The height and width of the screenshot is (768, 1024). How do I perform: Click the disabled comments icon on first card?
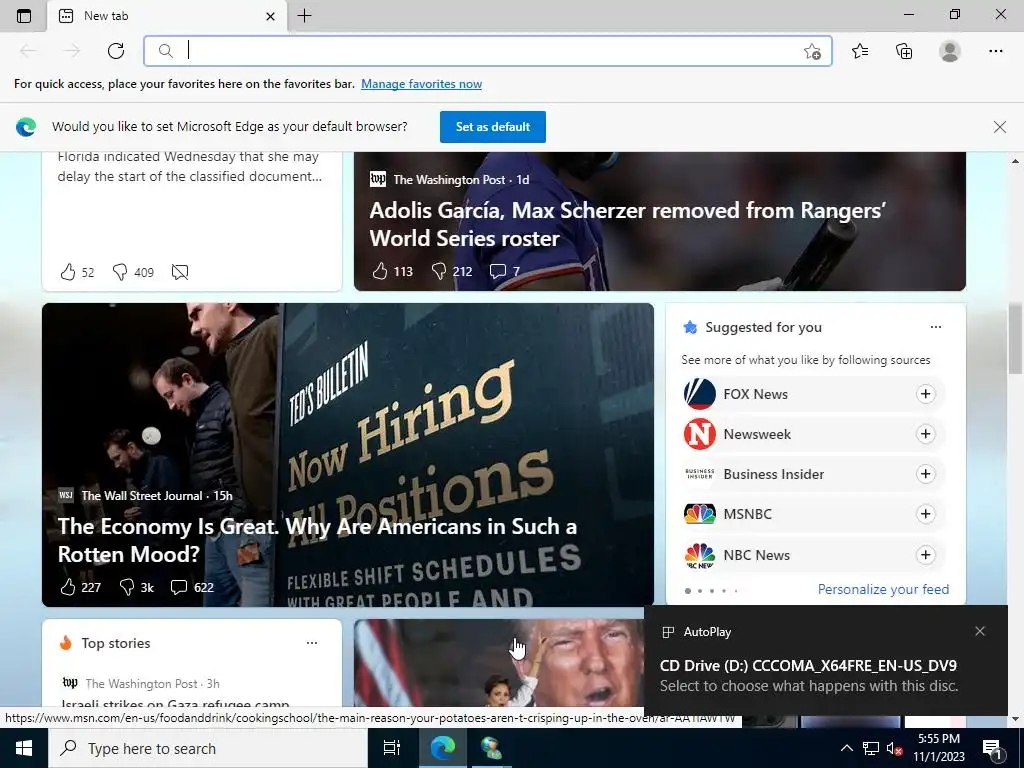[180, 272]
